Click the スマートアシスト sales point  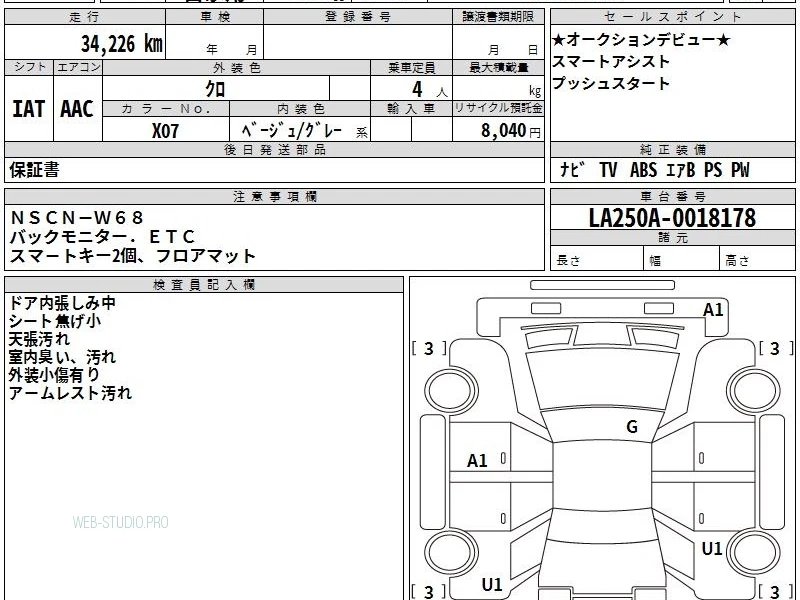click(x=611, y=61)
